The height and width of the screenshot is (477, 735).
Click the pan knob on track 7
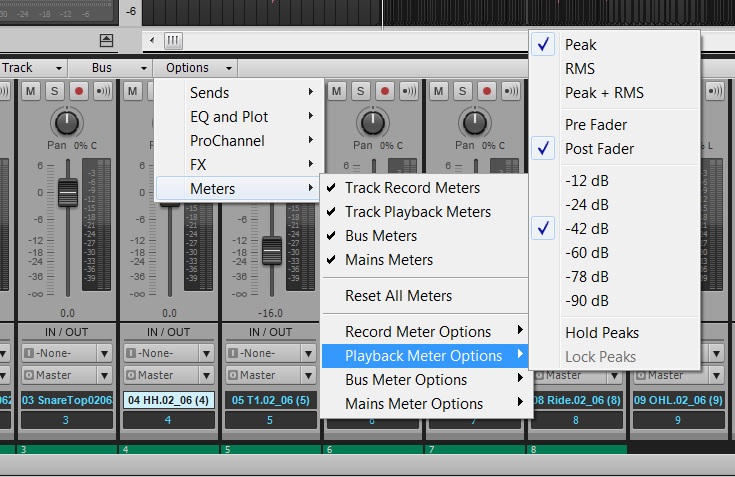point(475,123)
